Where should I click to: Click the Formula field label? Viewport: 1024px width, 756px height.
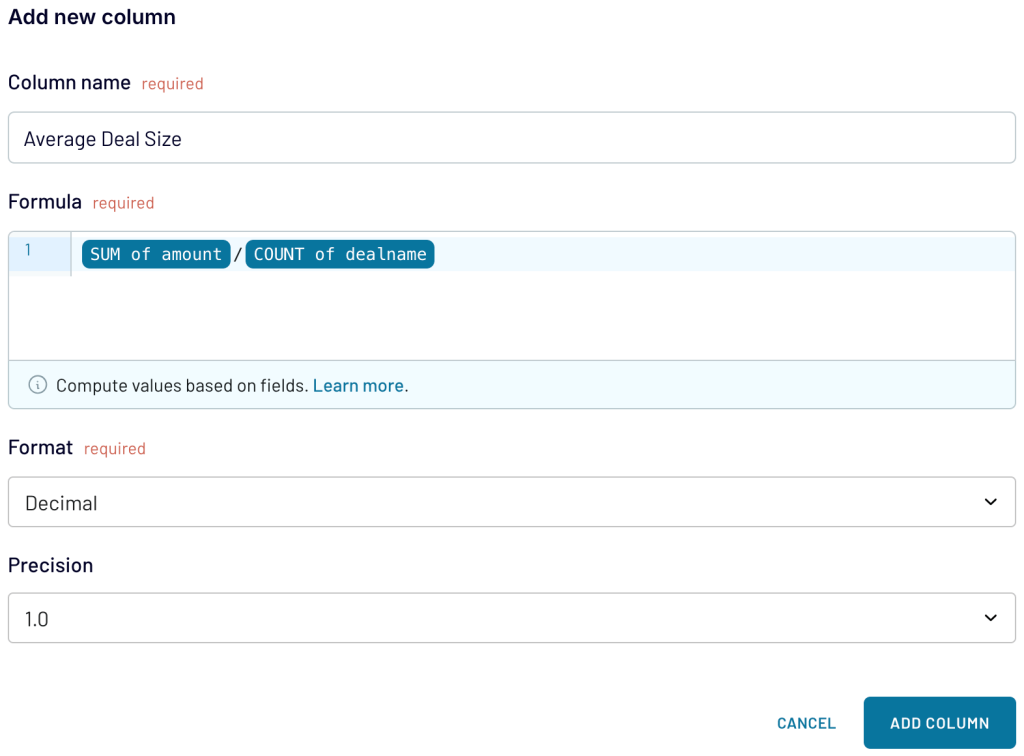pos(45,202)
